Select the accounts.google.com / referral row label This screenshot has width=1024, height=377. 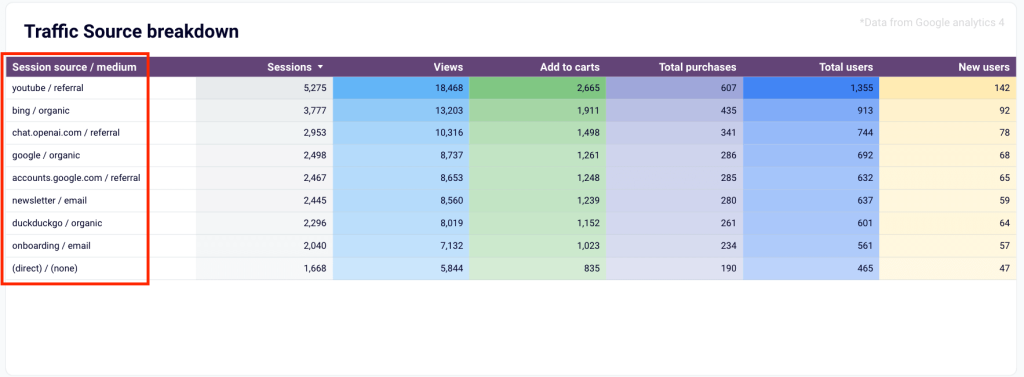[76, 178]
